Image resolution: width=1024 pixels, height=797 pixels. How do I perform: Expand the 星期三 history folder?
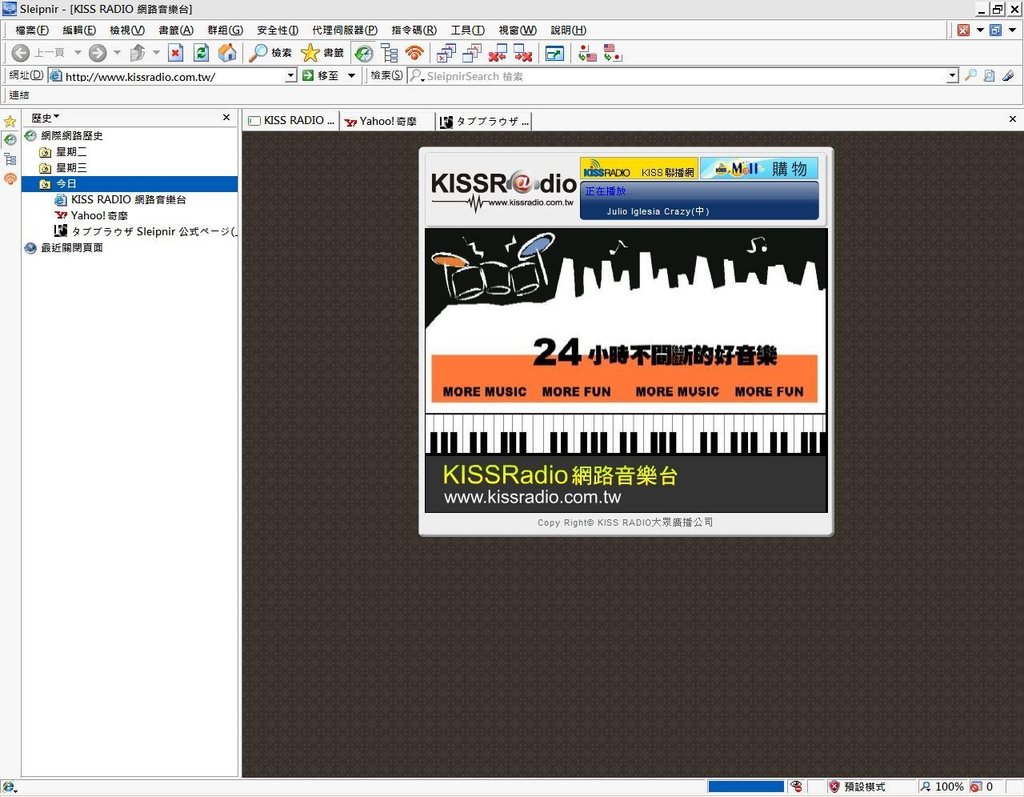[63, 167]
